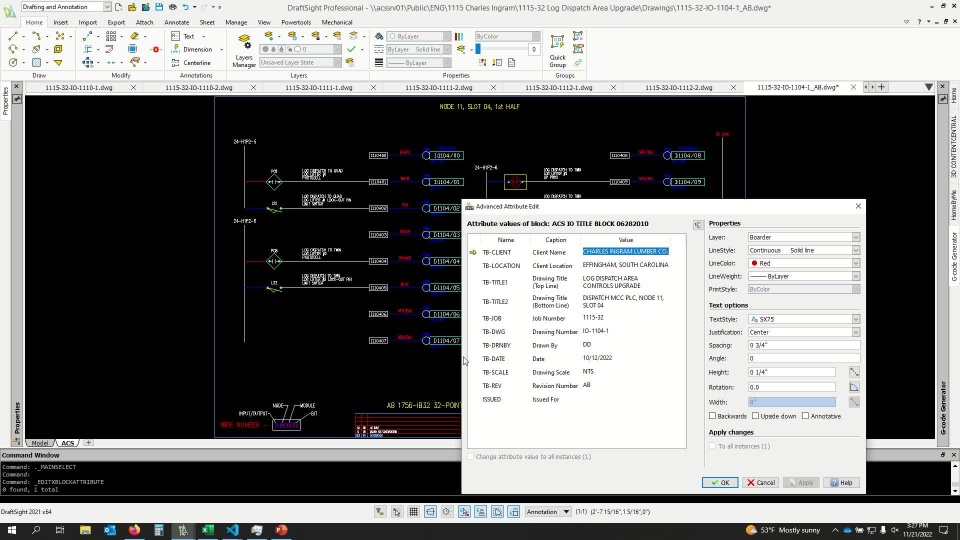
Task: Pick the text height from drawing icon
Action: tap(854, 372)
